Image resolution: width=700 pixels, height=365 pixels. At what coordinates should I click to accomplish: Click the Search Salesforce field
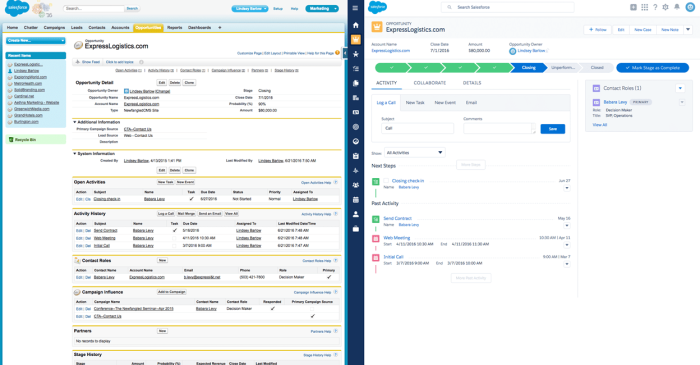[x=508, y=7]
